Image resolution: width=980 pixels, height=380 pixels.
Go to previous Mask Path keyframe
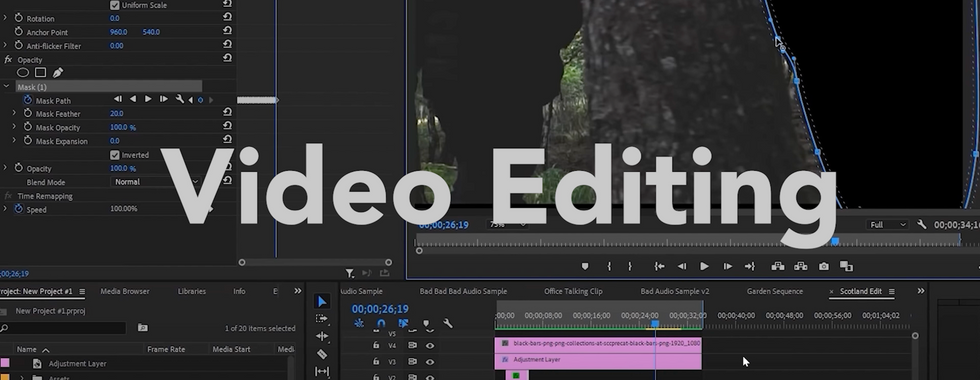pos(191,100)
